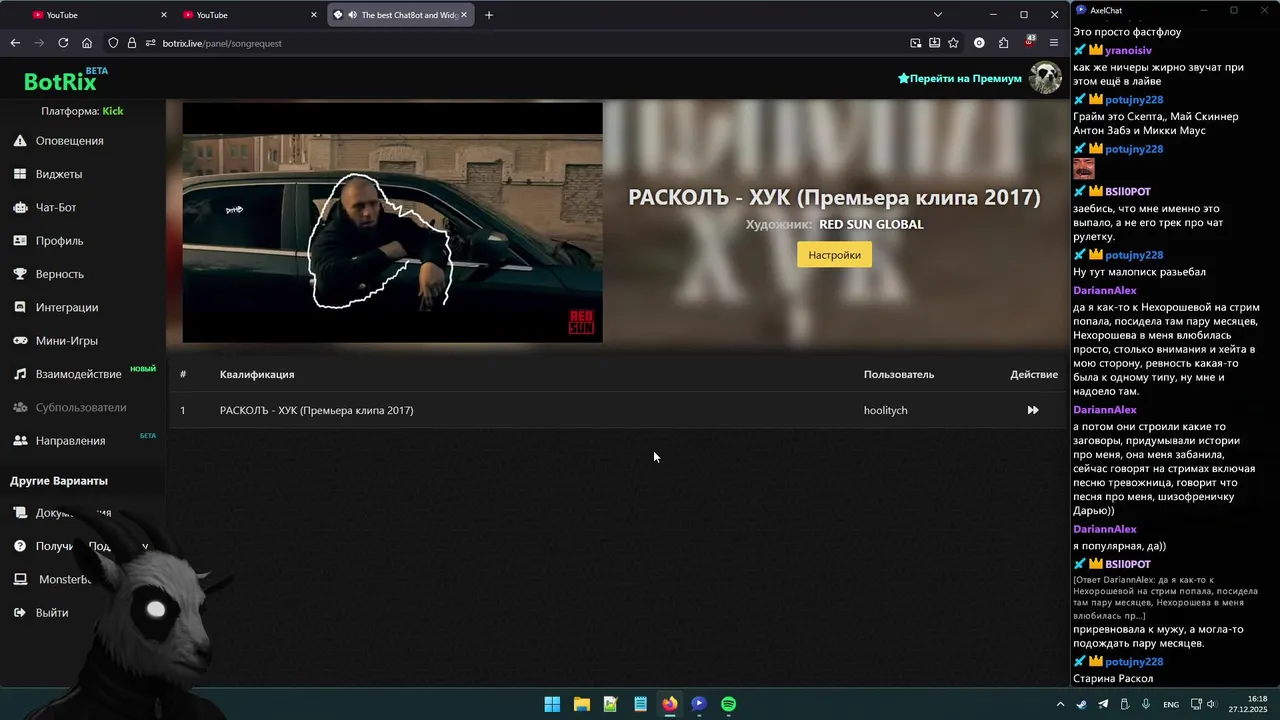Click platform label Kick
1280x720 pixels.
point(113,111)
